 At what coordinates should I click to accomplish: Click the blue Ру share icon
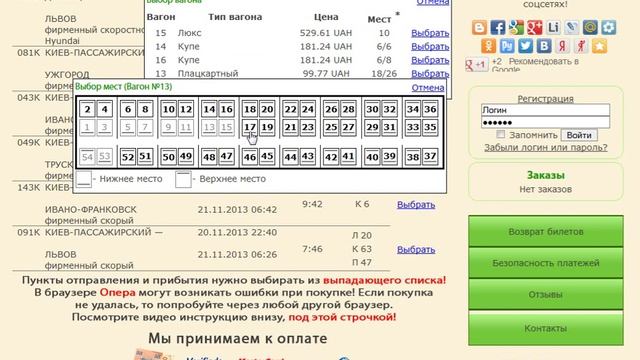[x=507, y=46]
